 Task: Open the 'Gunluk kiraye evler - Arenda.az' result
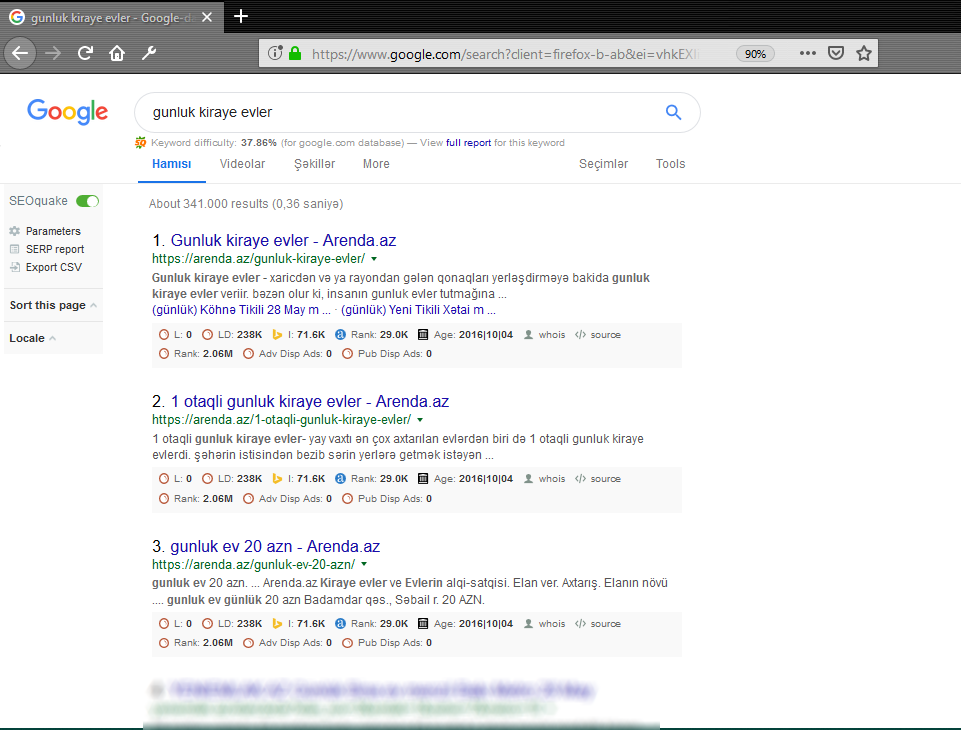(283, 241)
